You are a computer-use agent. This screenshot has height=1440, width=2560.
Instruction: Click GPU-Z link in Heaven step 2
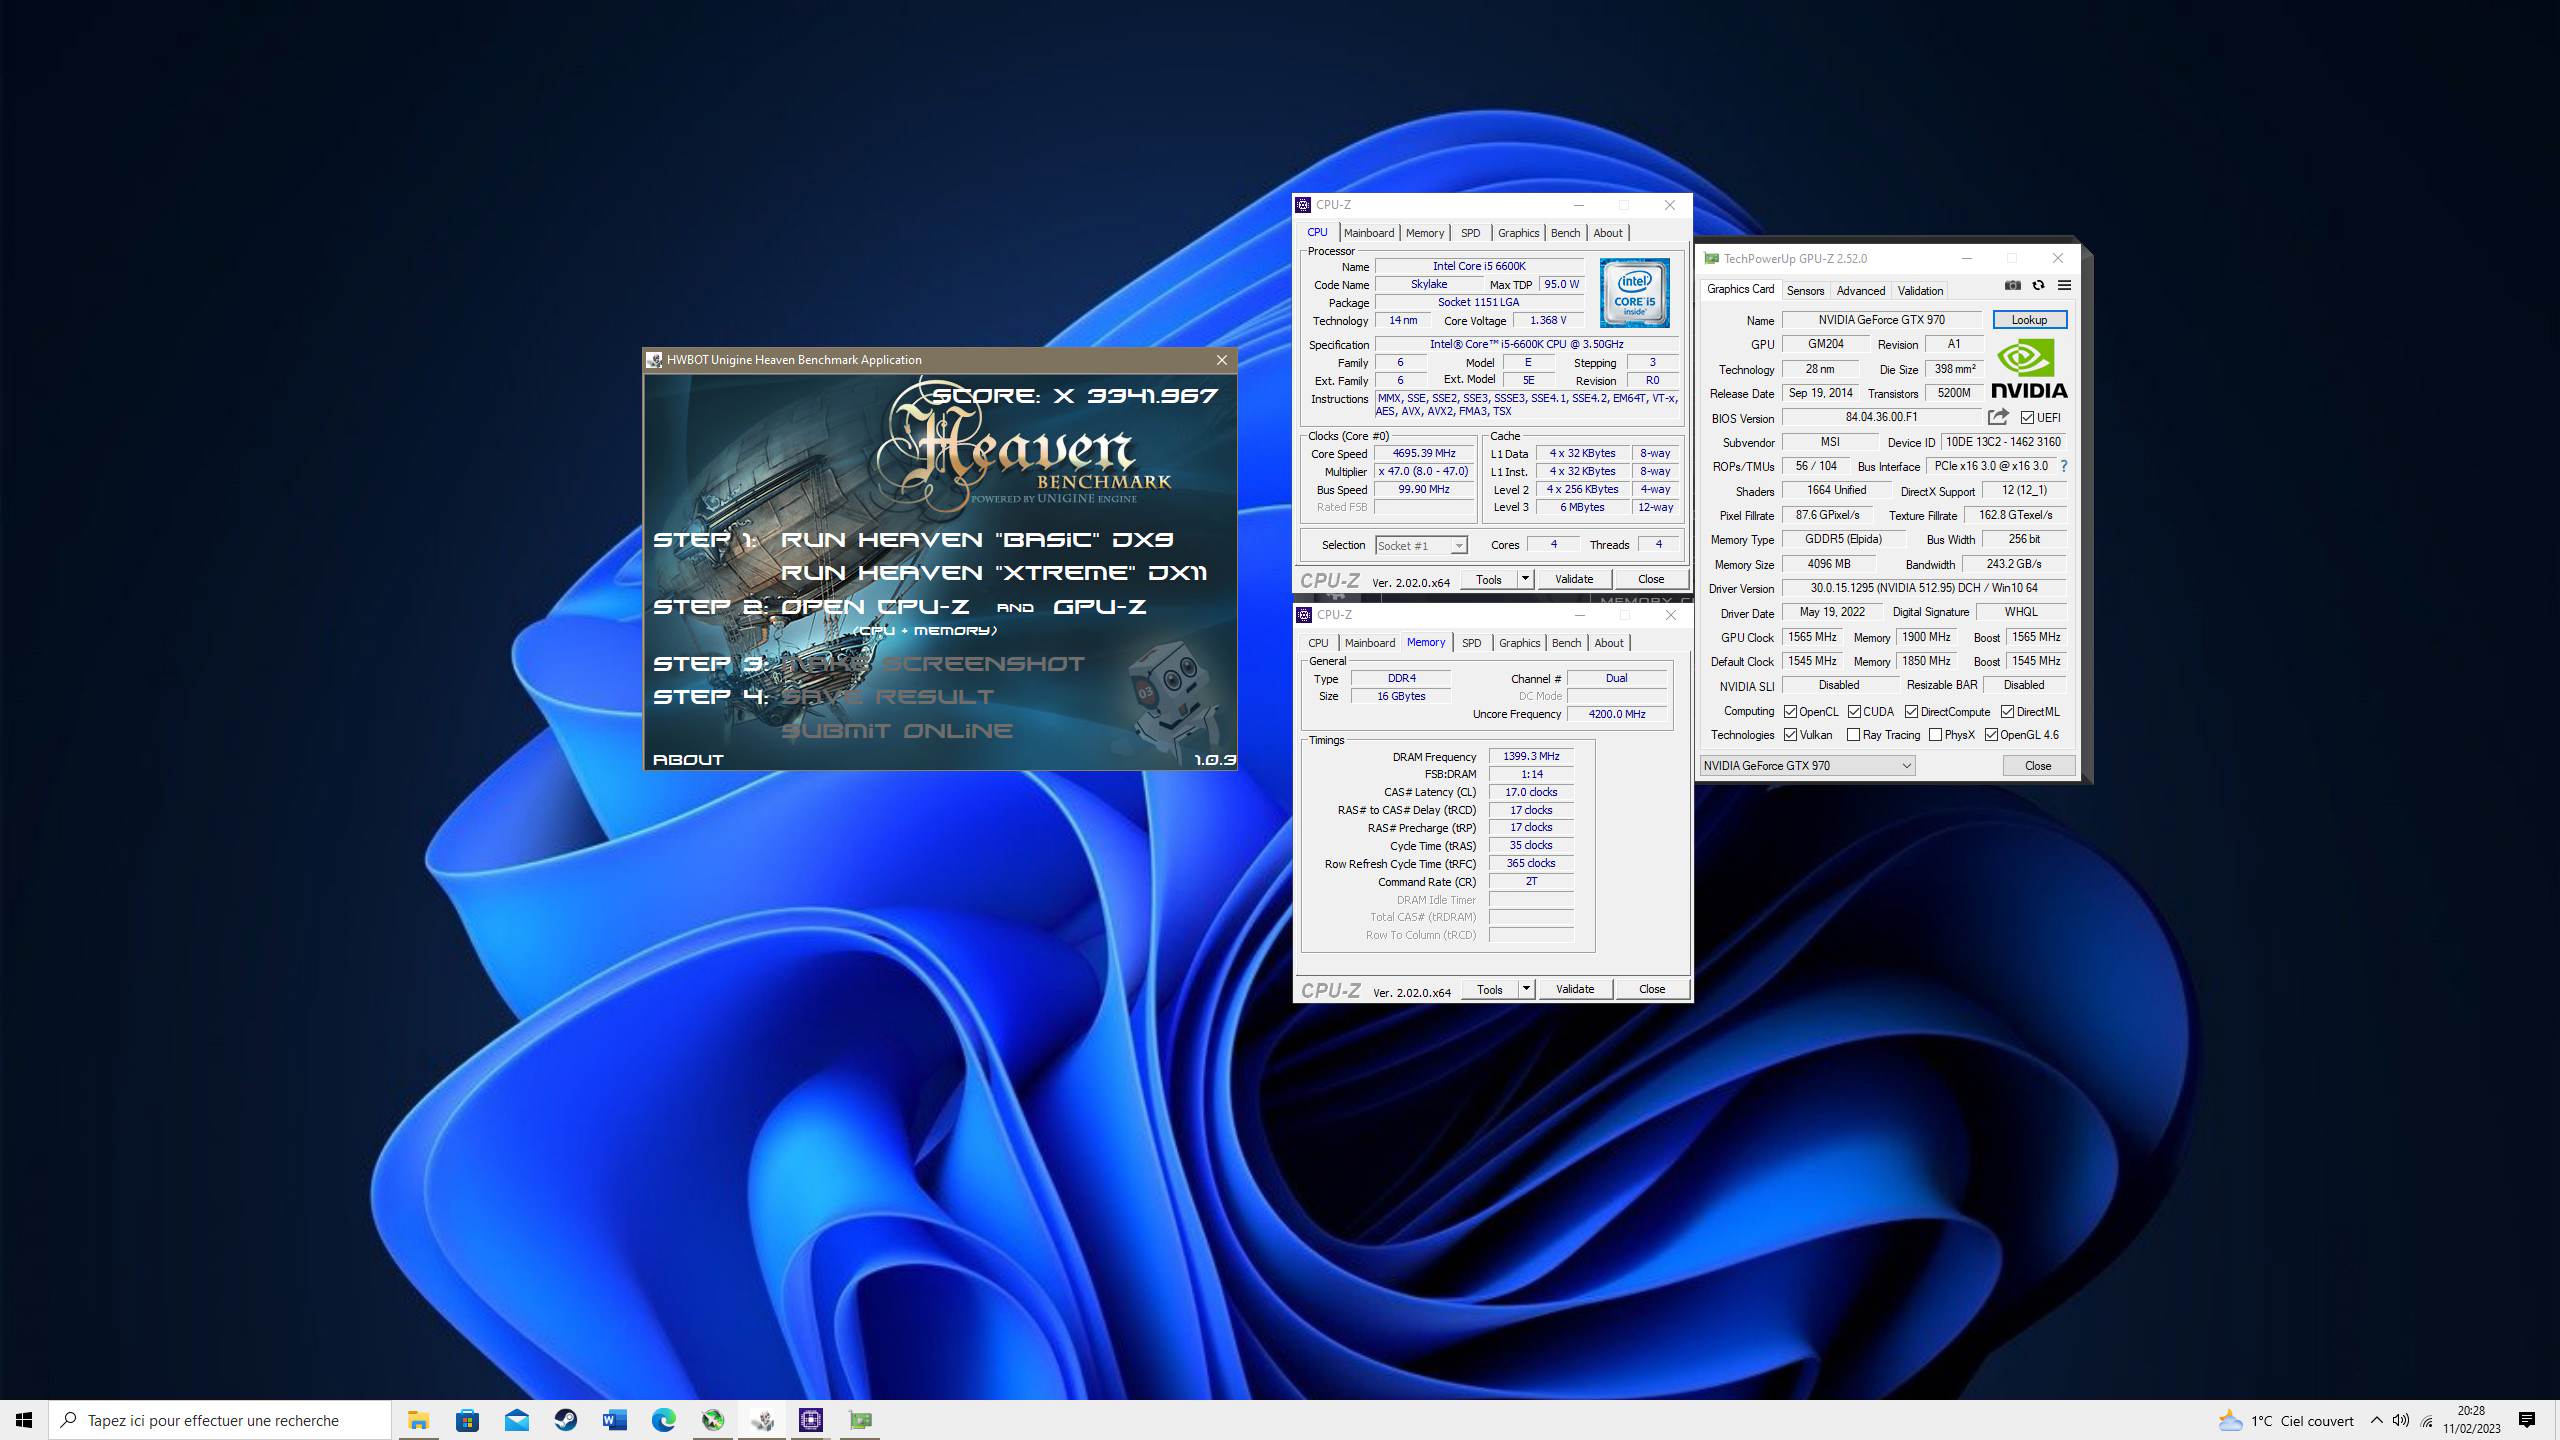click(x=1099, y=606)
